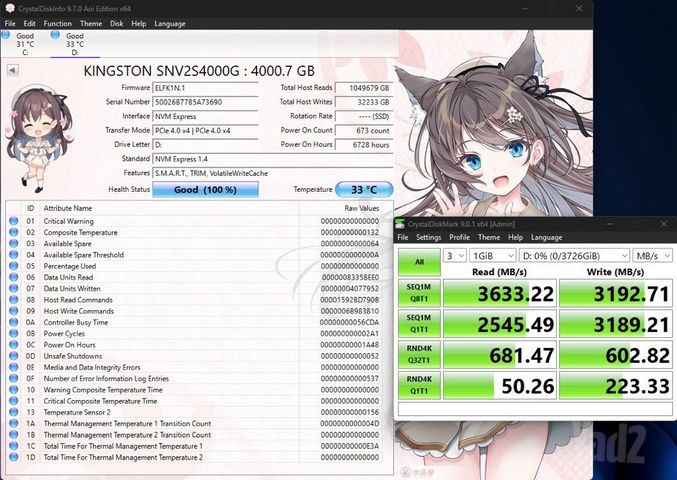Click the RND4K Q1T1 write result 223.33
This screenshot has width=677, height=480.
point(616,385)
